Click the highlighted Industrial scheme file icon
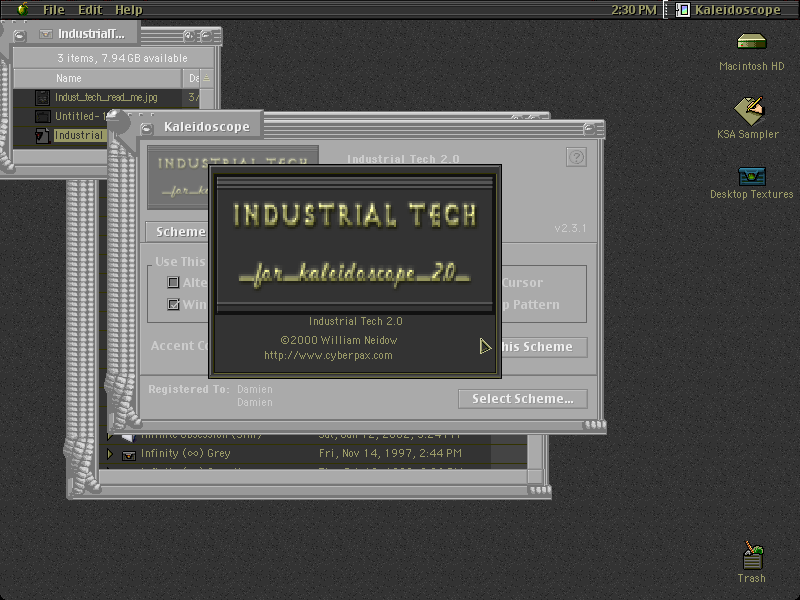 pyautogui.click(x=42, y=135)
